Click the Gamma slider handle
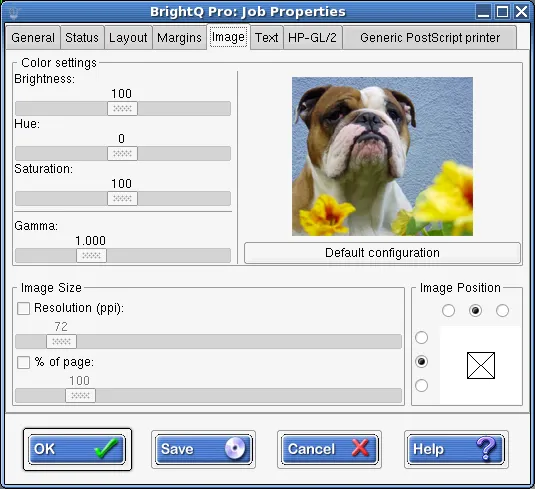 point(91,256)
